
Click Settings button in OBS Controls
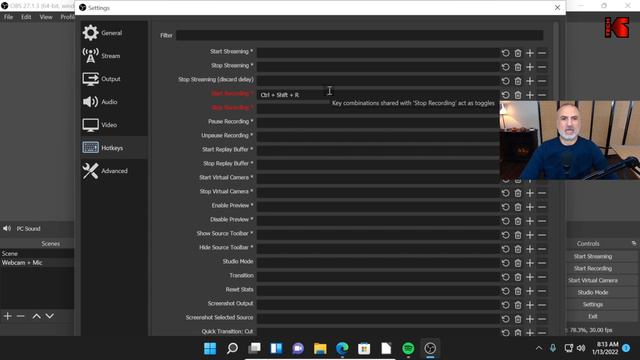coord(593,304)
